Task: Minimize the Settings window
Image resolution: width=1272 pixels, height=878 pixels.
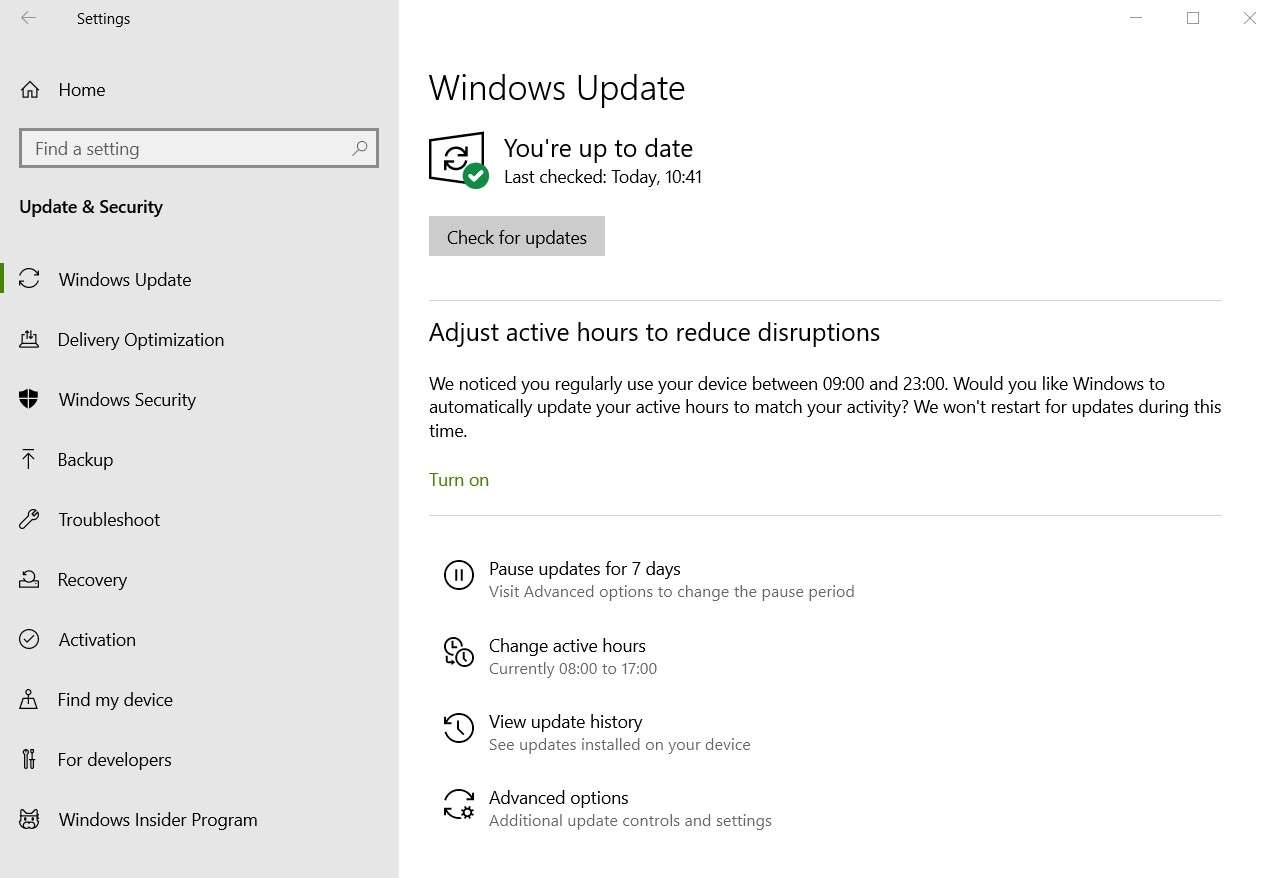Action: point(1136,18)
